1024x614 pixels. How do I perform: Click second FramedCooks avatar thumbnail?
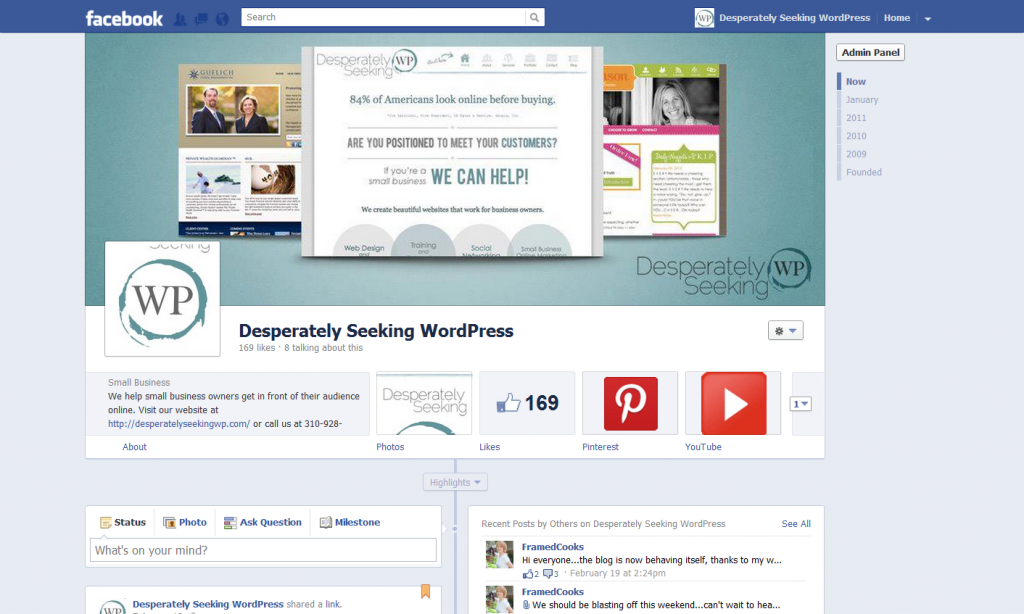500,600
